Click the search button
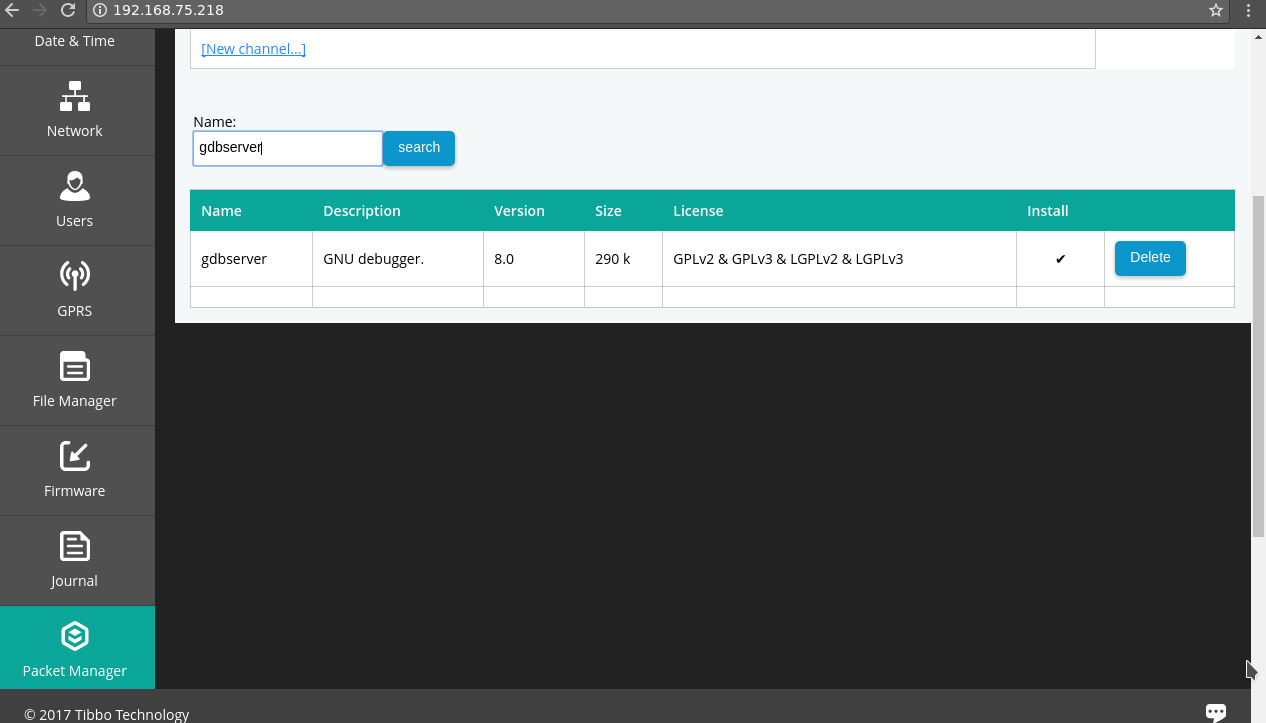Image resolution: width=1266 pixels, height=723 pixels. click(419, 148)
